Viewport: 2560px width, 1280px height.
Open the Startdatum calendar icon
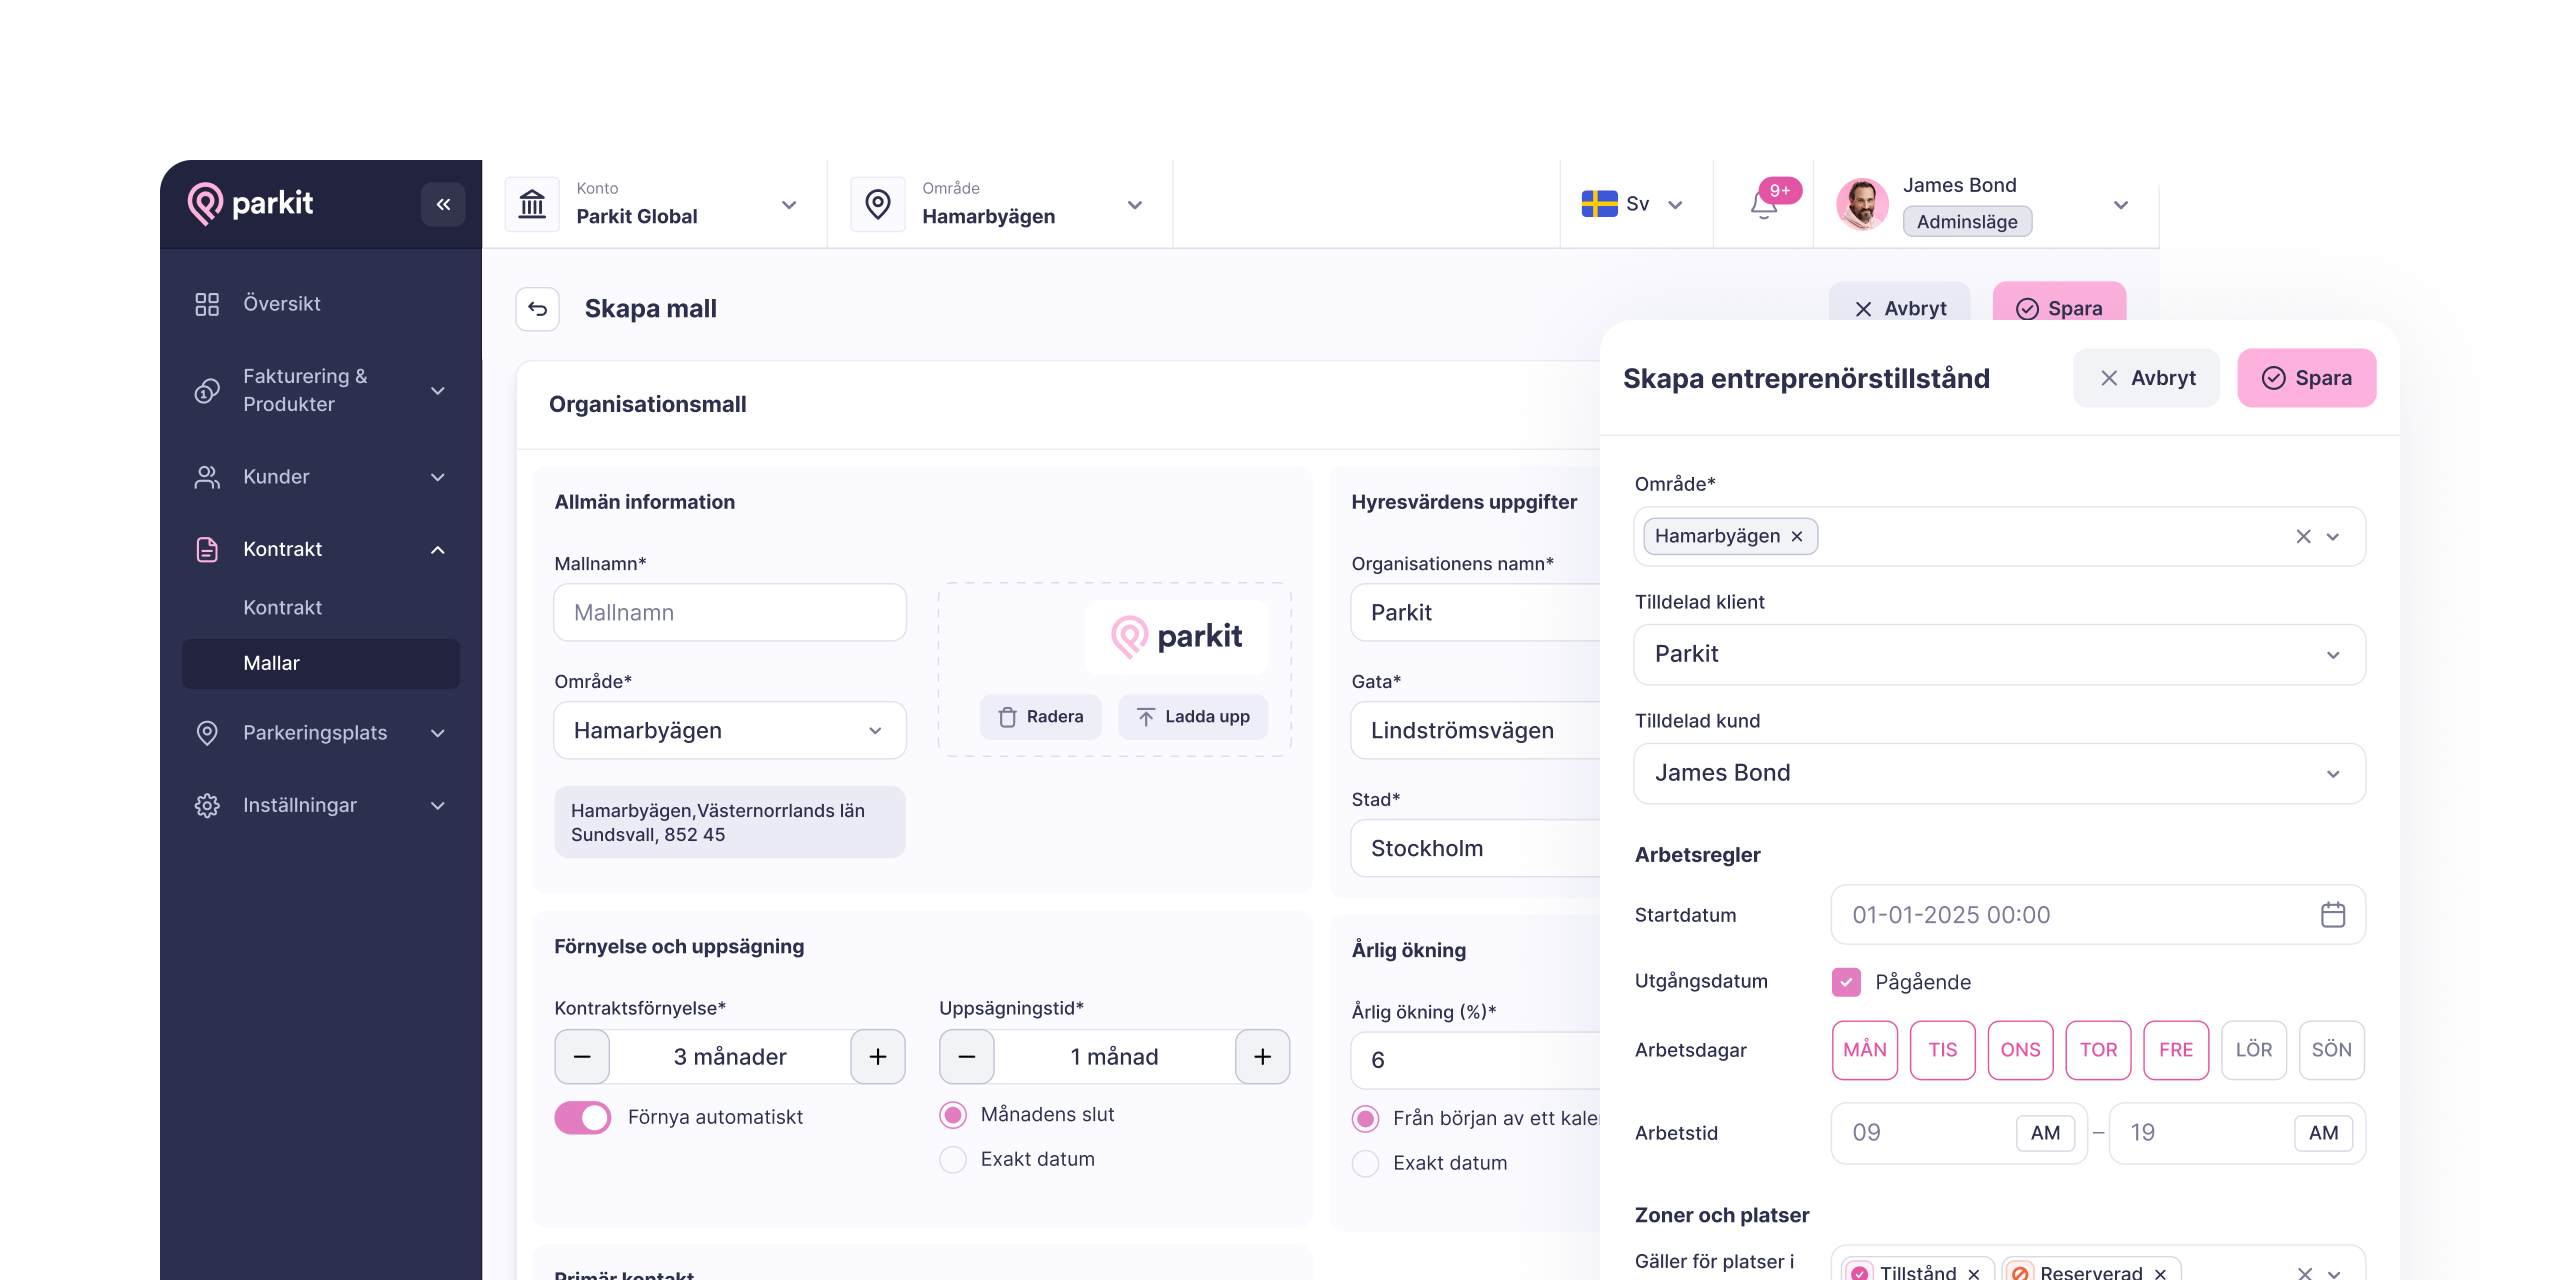2332,914
